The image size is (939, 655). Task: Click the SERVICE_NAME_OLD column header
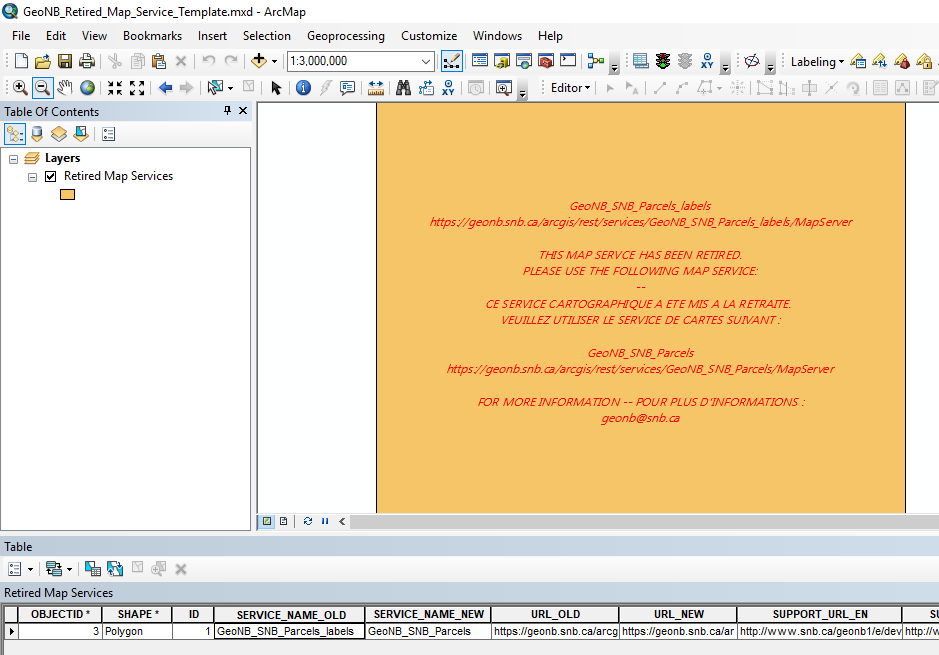tap(291, 615)
